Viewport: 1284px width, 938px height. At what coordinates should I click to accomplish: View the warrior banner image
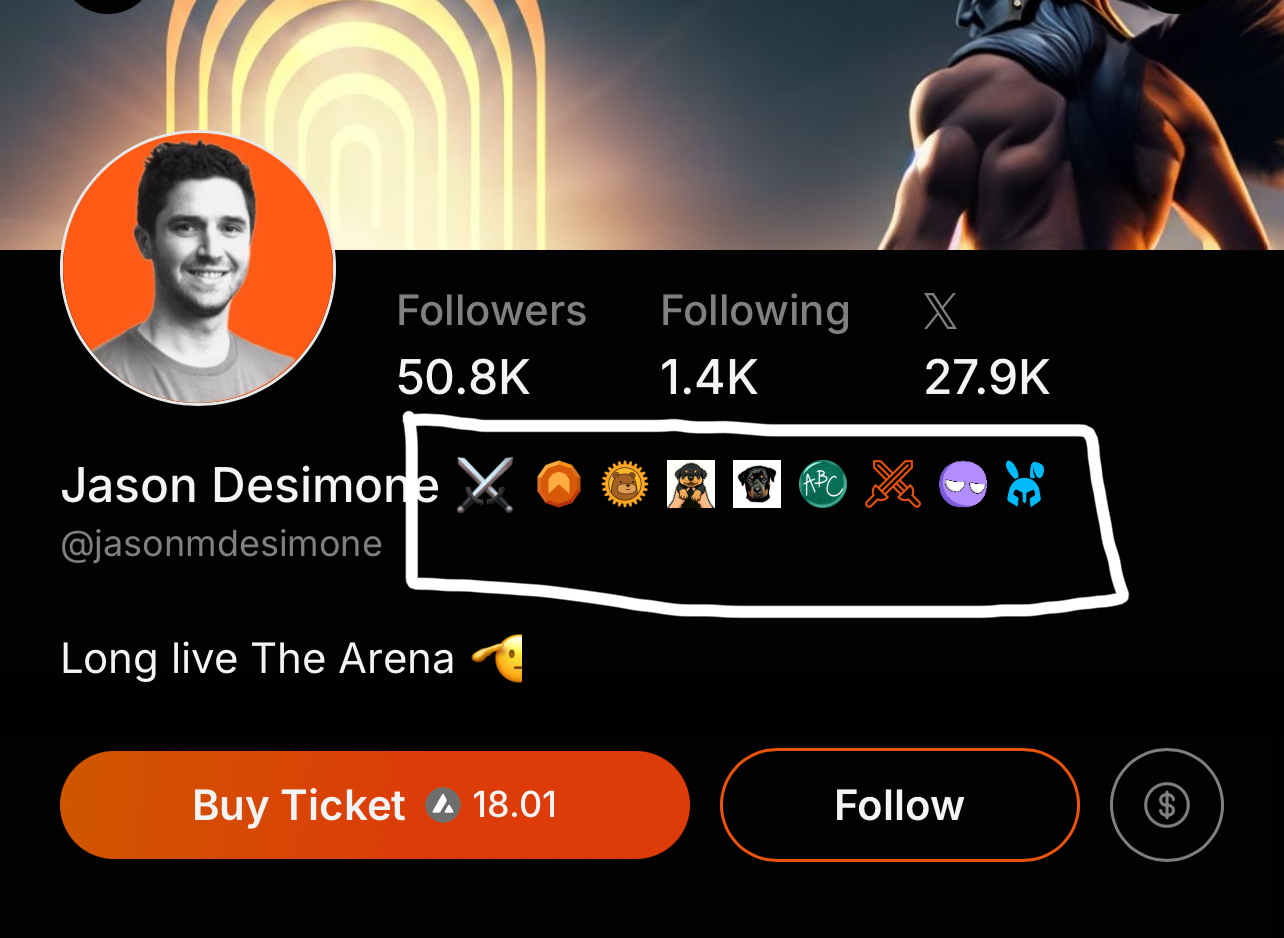(642, 124)
